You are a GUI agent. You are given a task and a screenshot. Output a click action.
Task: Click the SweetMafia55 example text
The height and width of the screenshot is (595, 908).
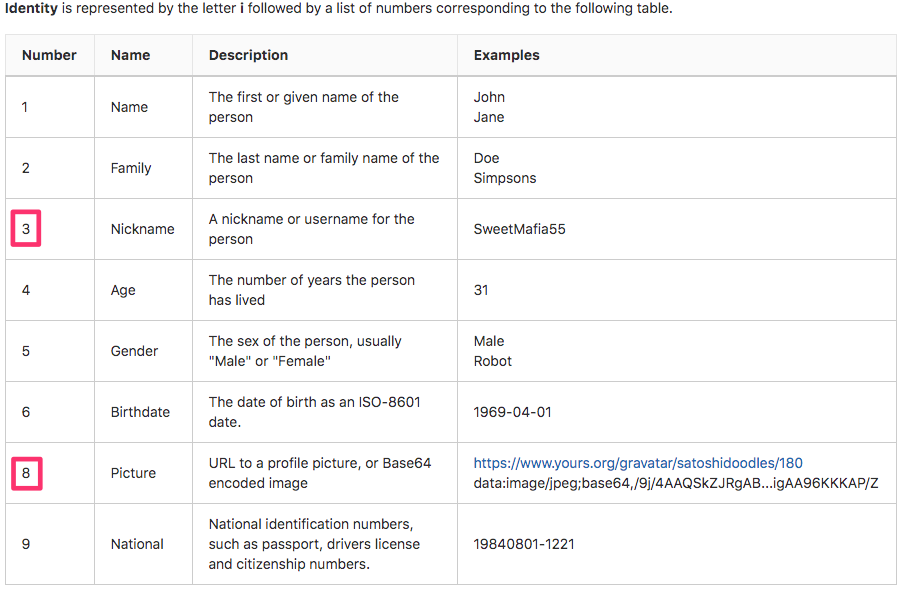click(x=519, y=229)
